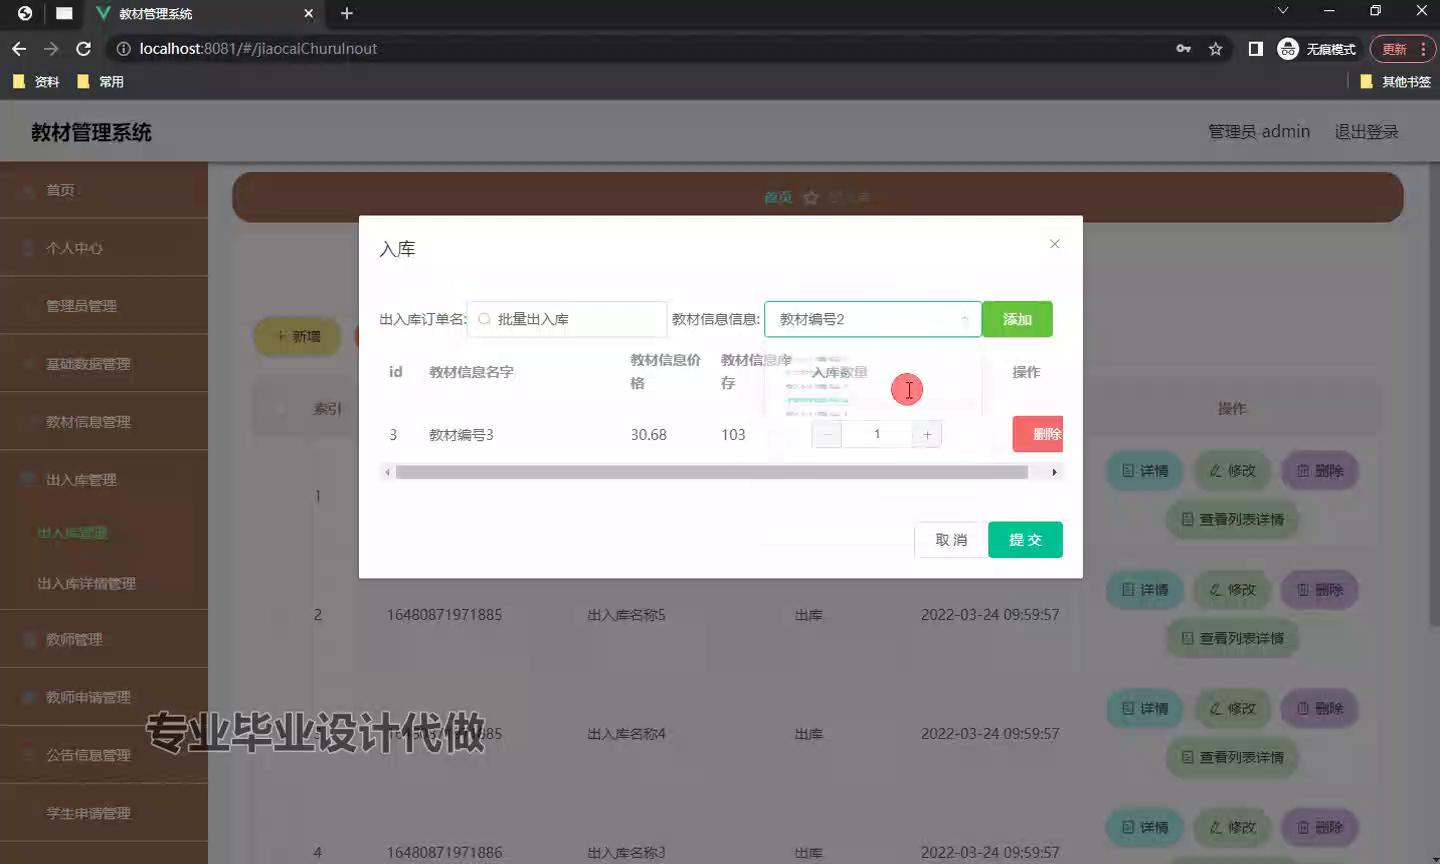Click 详情 button for 出入库名称3 row
Image resolution: width=1440 pixels, height=864 pixels.
(x=1145, y=828)
